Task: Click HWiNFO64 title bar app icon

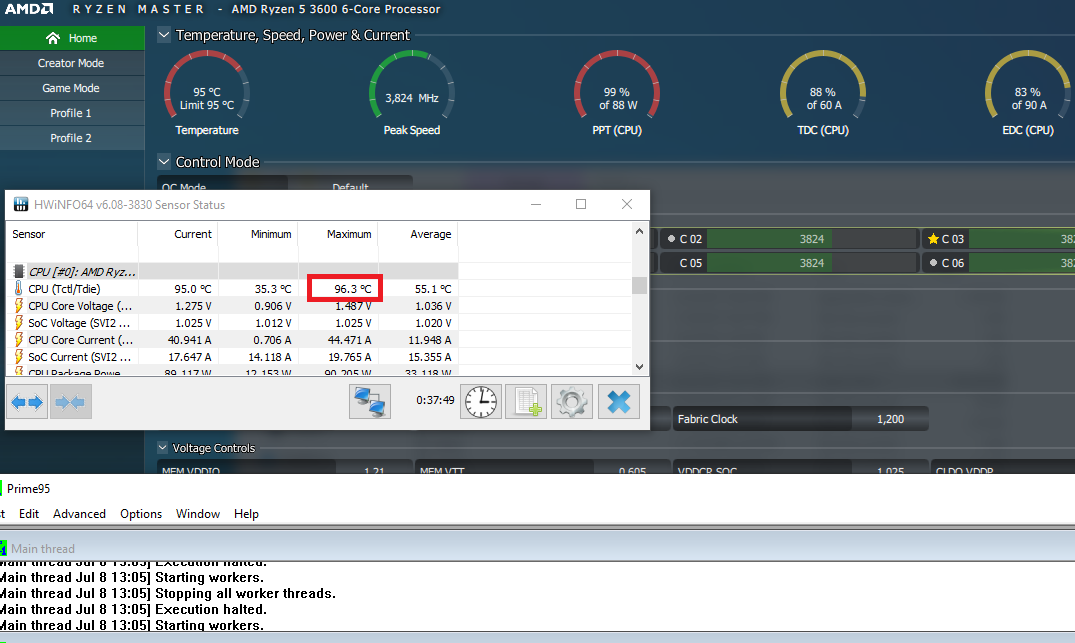Action: pyautogui.click(x=21, y=204)
